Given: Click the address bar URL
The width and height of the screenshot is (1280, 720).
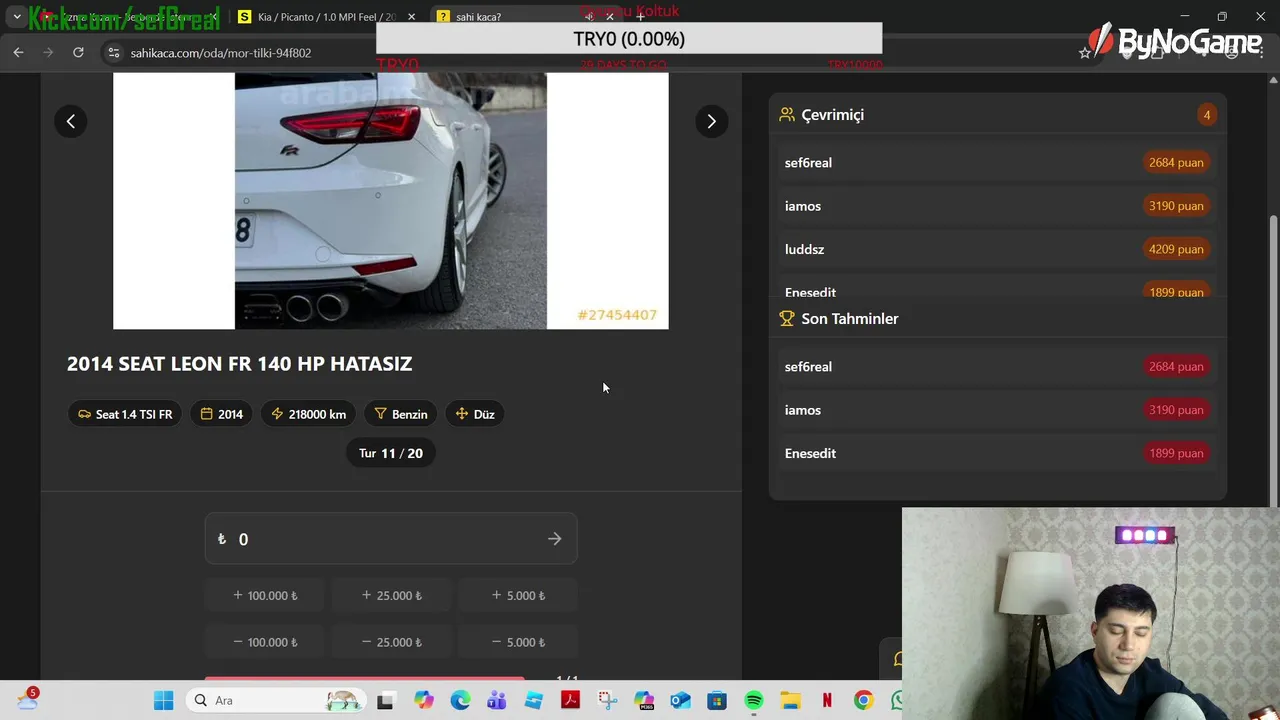Looking at the screenshot, I should [221, 53].
